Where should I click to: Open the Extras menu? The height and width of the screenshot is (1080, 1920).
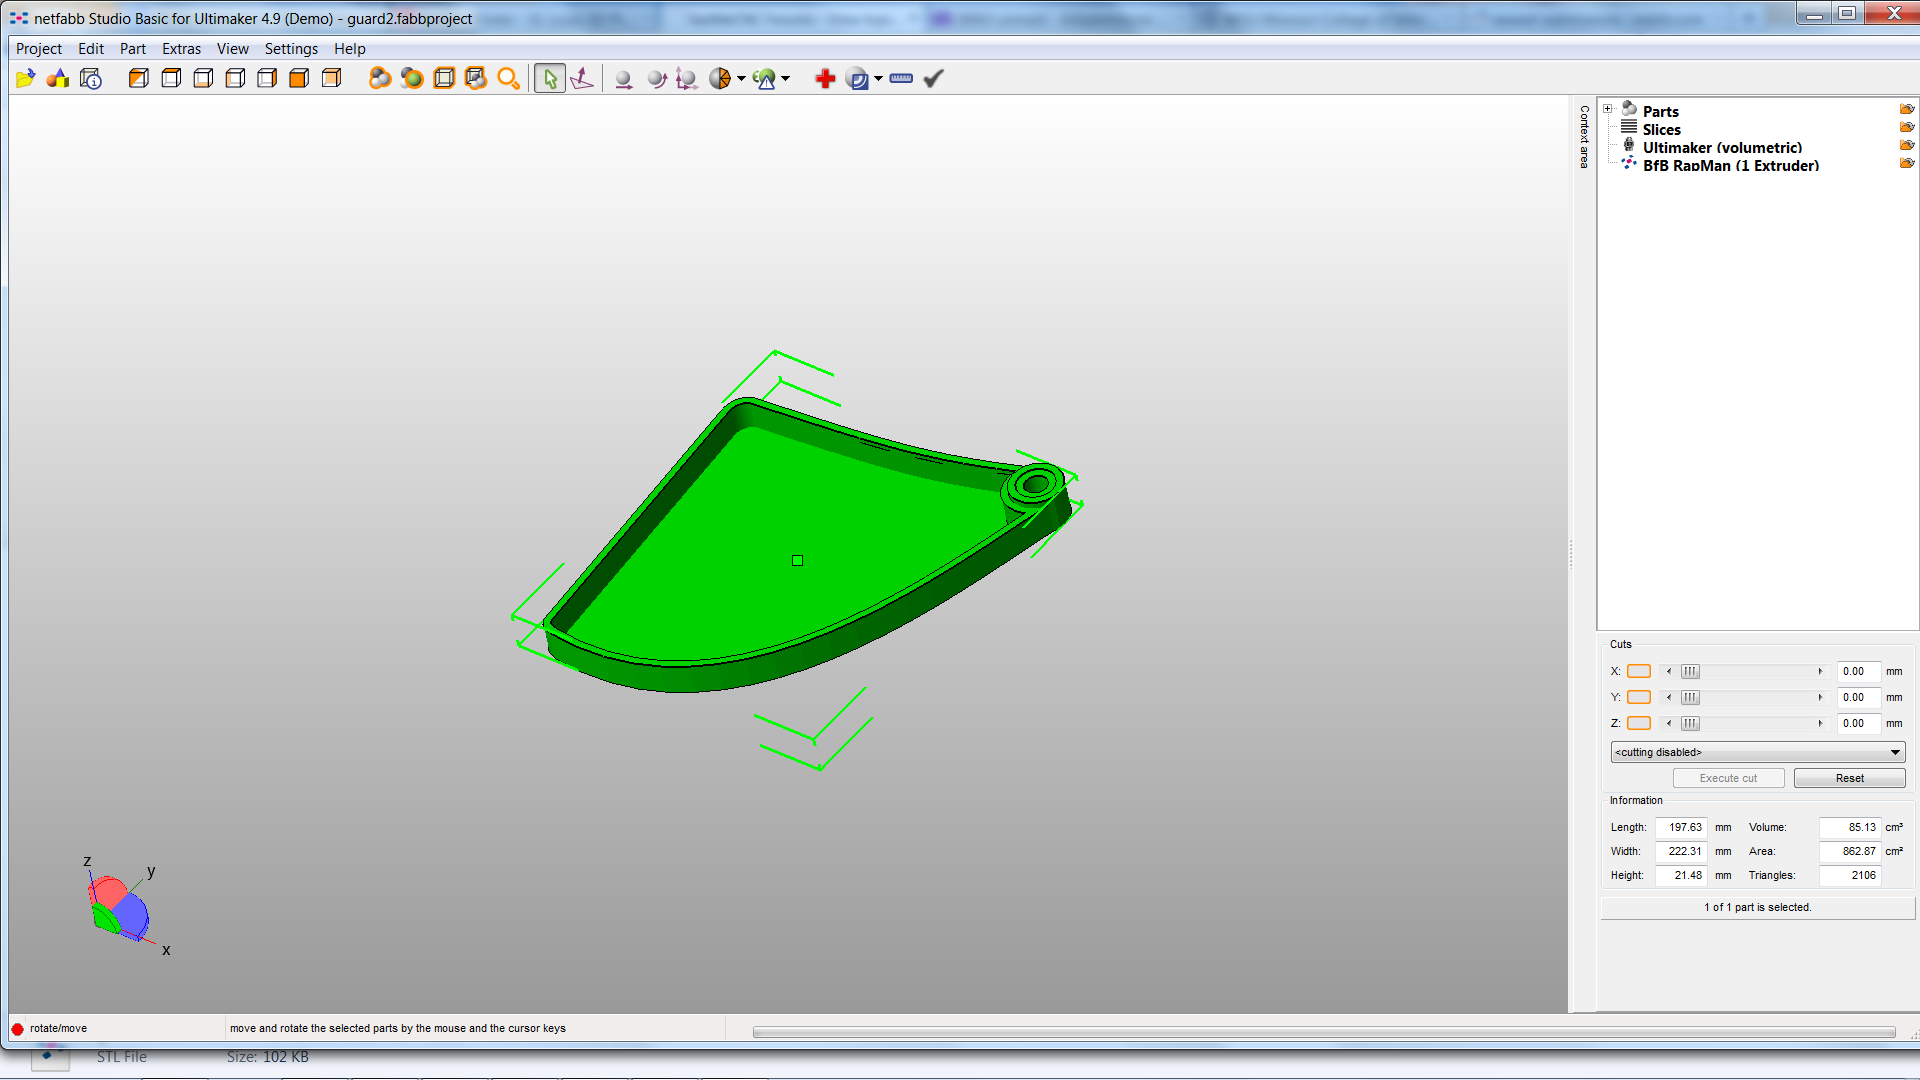tap(181, 49)
